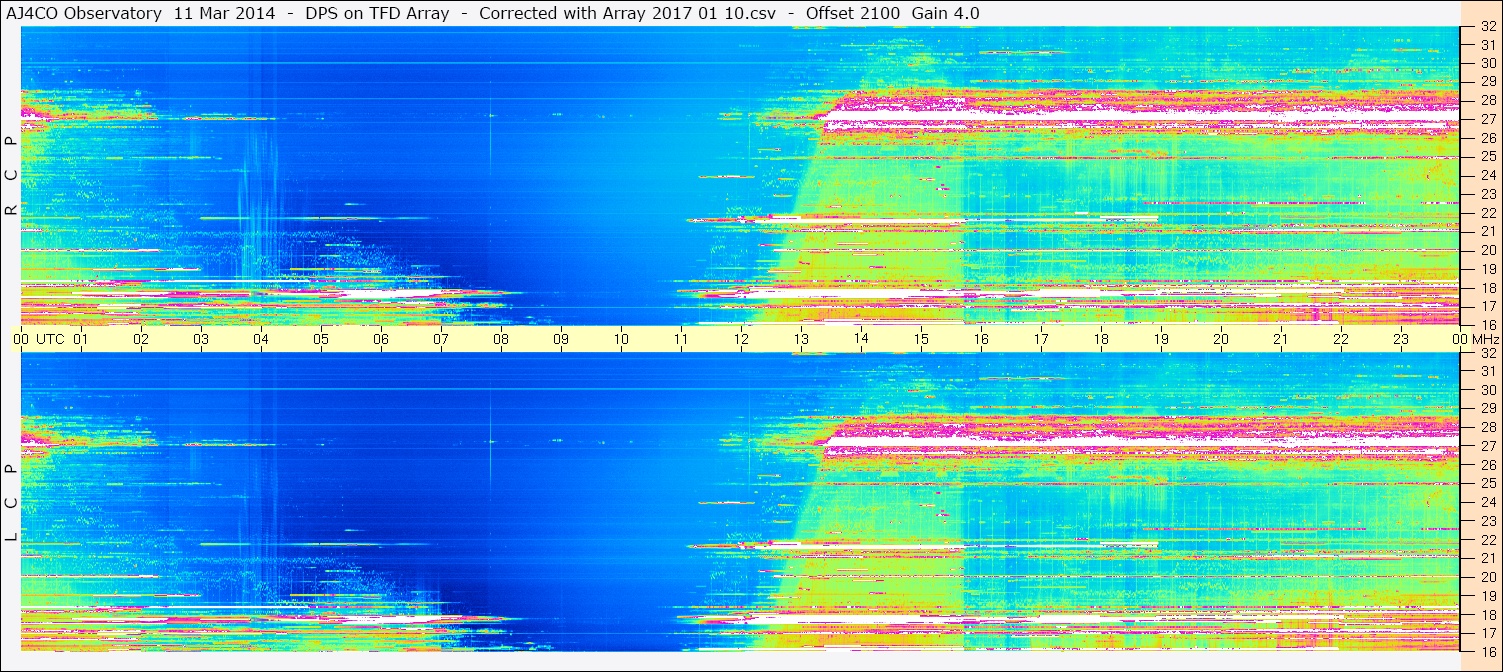This screenshot has height=672, width=1503.
Task: Click the 22 MHz label in RCP panel
Action: 1487,213
